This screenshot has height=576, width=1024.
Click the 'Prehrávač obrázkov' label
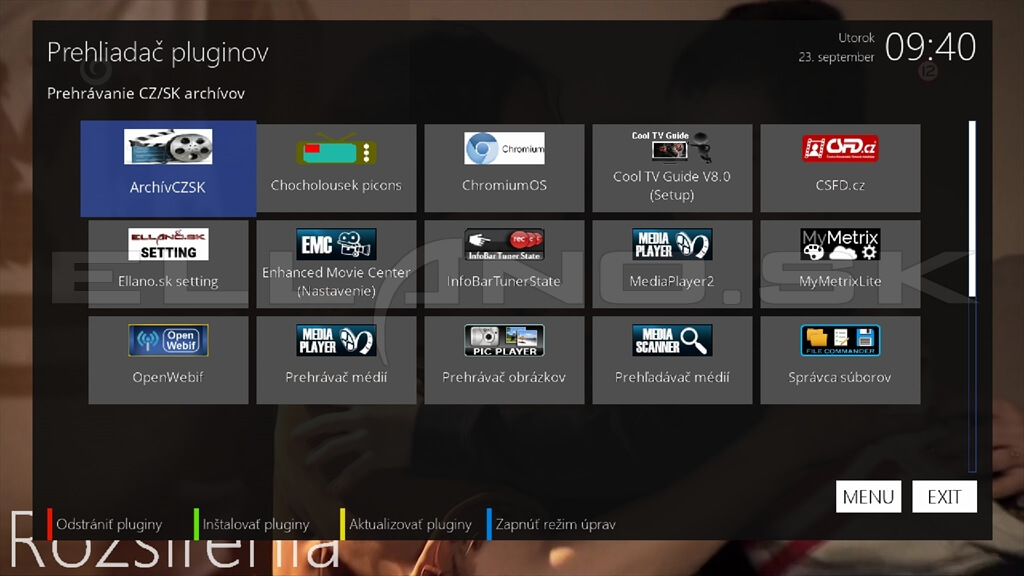[x=504, y=377]
